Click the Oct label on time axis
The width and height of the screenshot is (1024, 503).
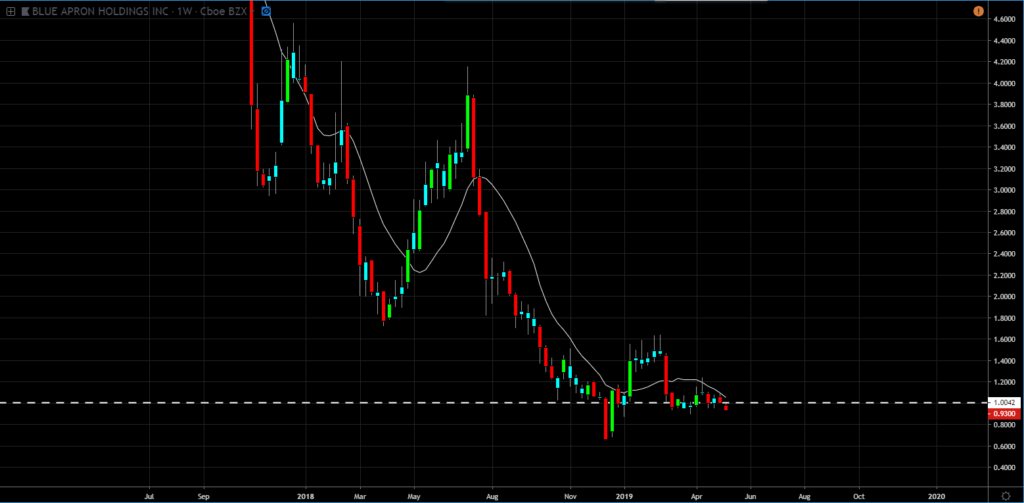pos(859,496)
